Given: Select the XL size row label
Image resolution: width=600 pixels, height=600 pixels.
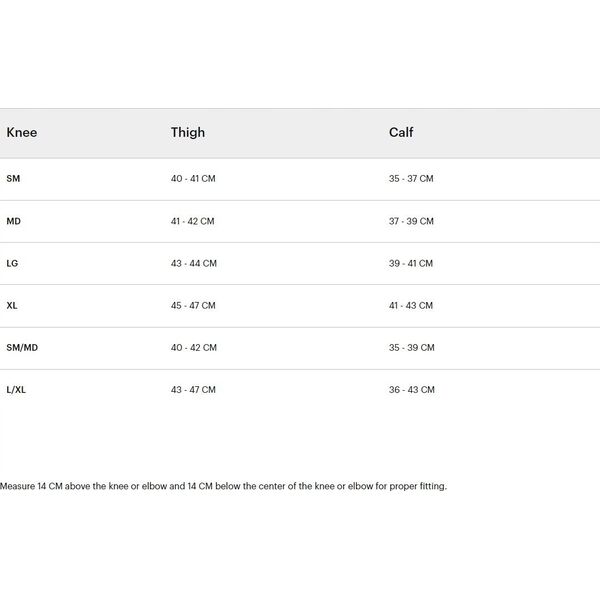Looking at the screenshot, I should point(12,305).
